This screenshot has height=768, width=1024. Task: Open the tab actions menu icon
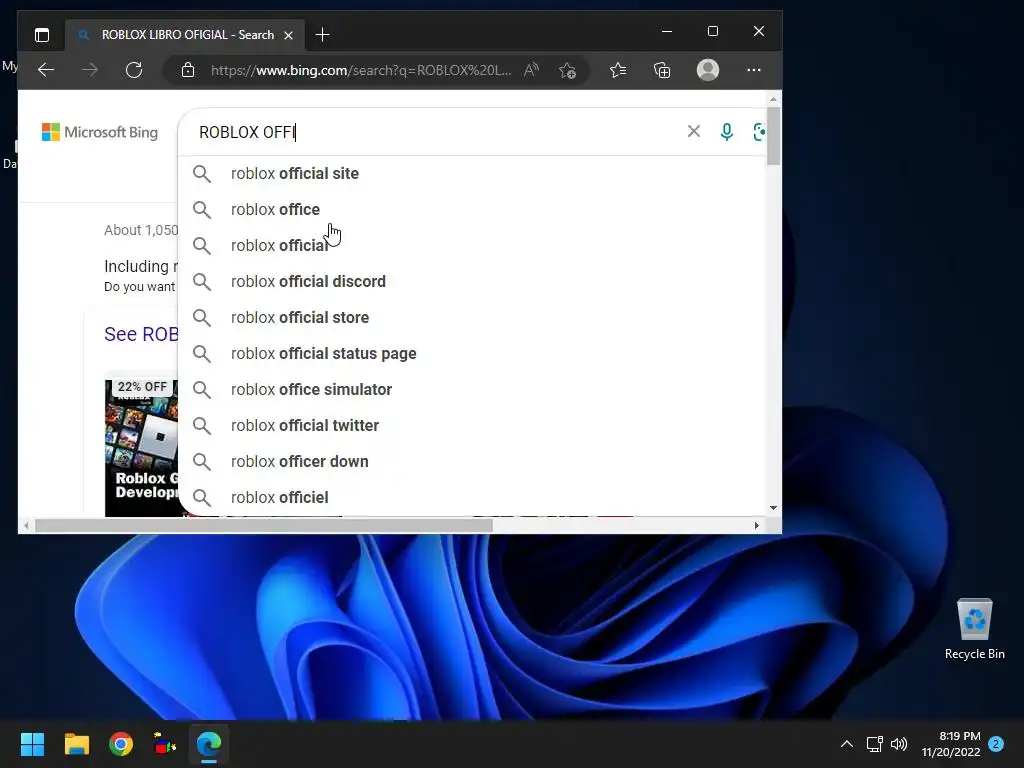(x=42, y=35)
